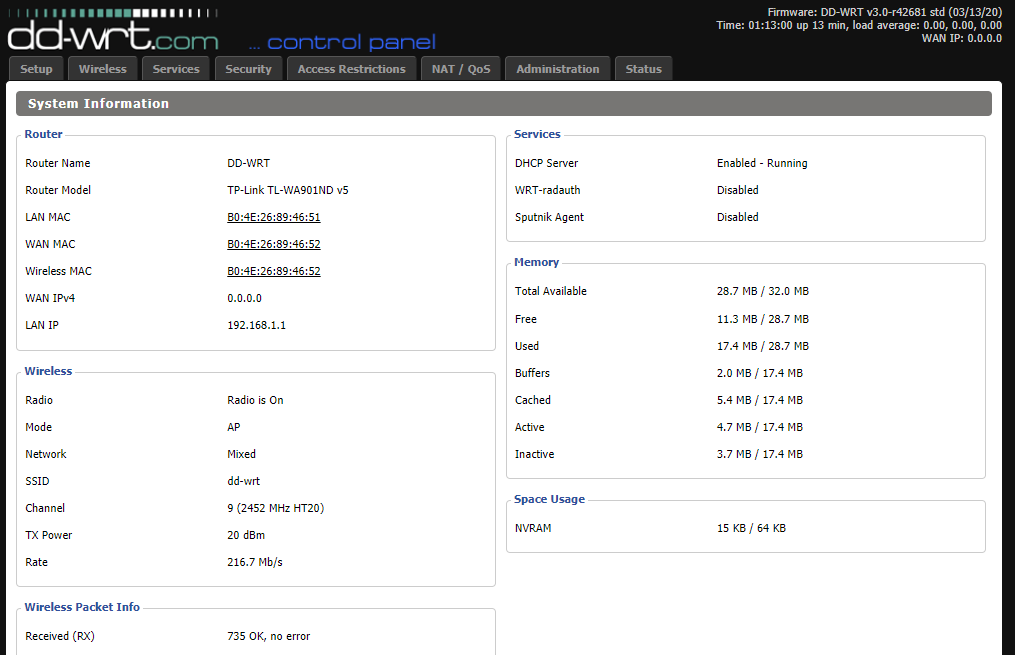The height and width of the screenshot is (655, 1015).
Task: Click the LAN MAC address link ending 46:51
Action: point(274,217)
